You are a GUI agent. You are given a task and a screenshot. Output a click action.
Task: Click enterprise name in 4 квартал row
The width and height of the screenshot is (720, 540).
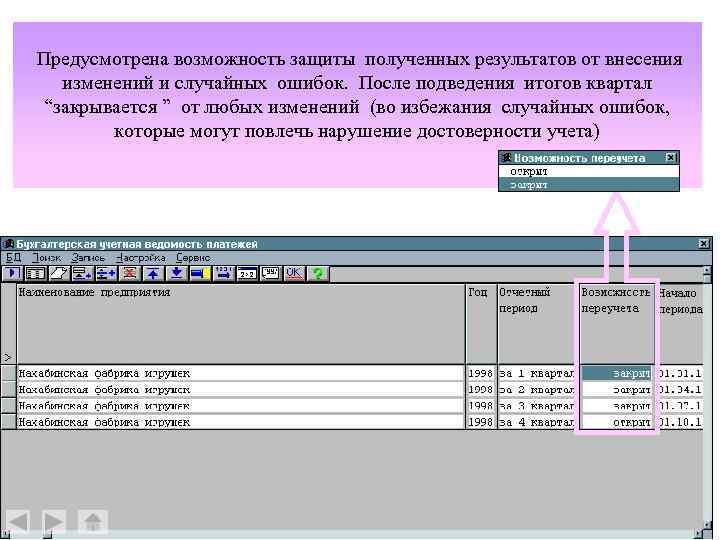(241, 422)
